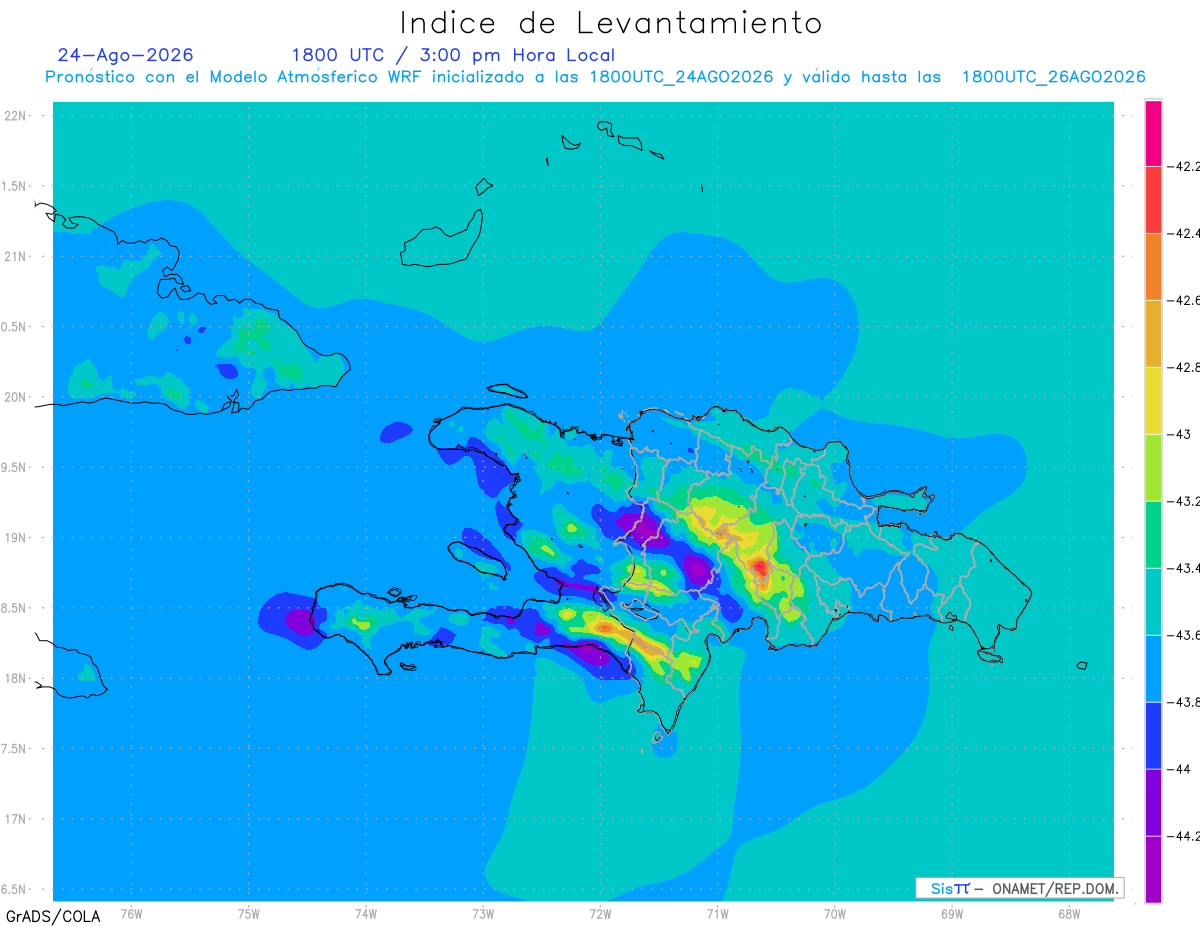Pick the teal legend swatch below -43.4
Image resolution: width=1200 pixels, height=927 pixels.
[x=1153, y=602]
